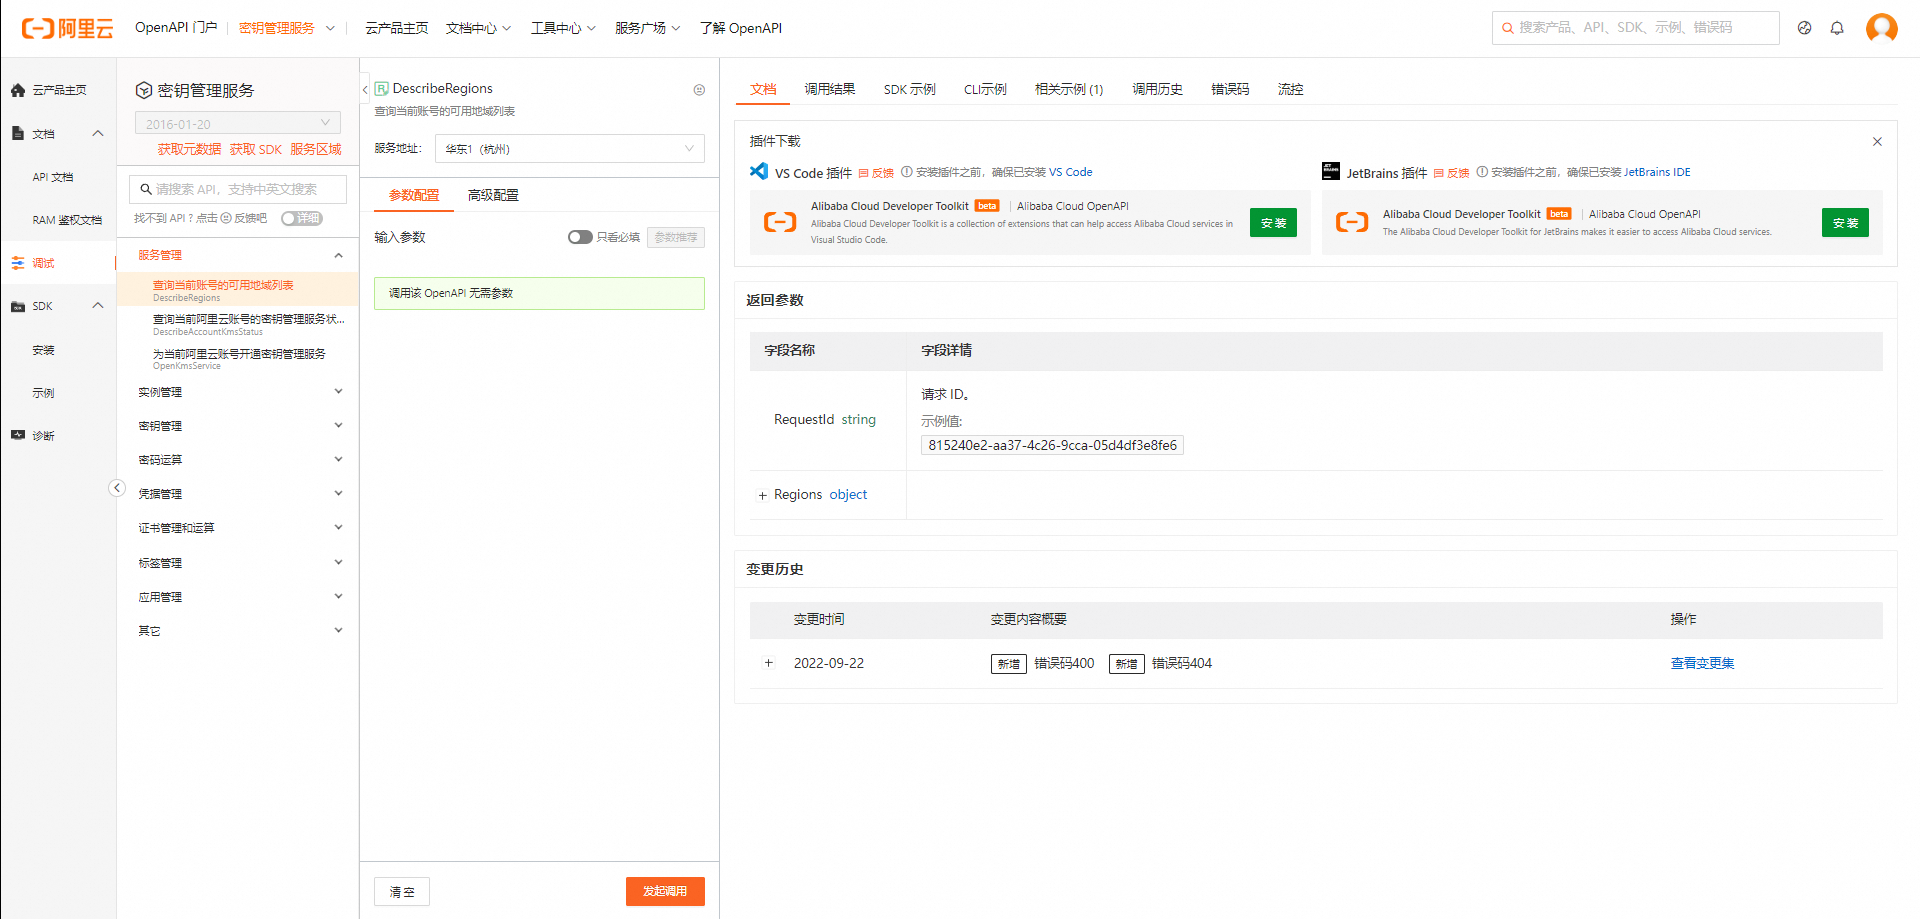
Task: Click the JetBrains plugin icon
Action: pyautogui.click(x=1331, y=171)
